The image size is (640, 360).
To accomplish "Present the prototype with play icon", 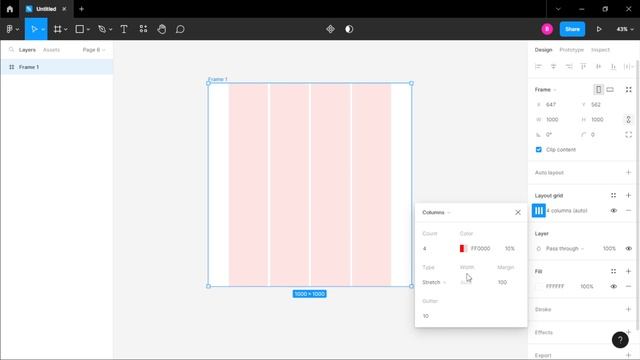I will (x=599, y=29).
